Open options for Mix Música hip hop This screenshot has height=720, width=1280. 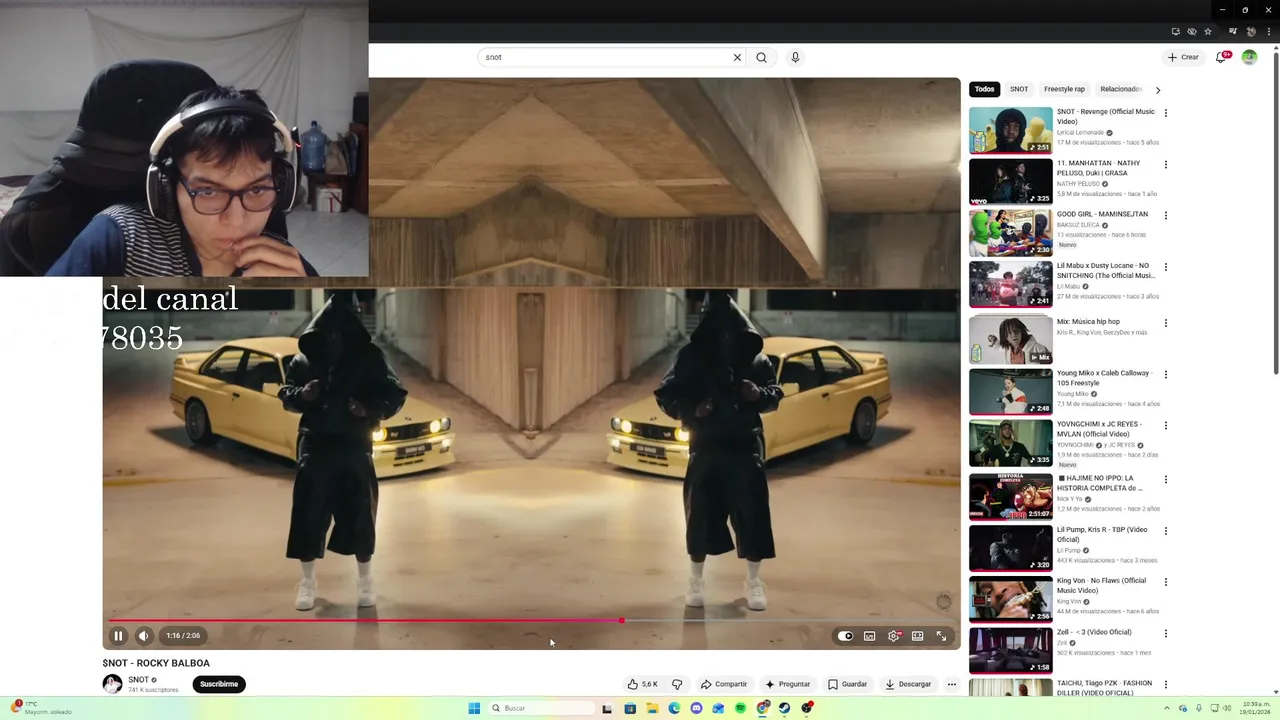(x=1166, y=323)
